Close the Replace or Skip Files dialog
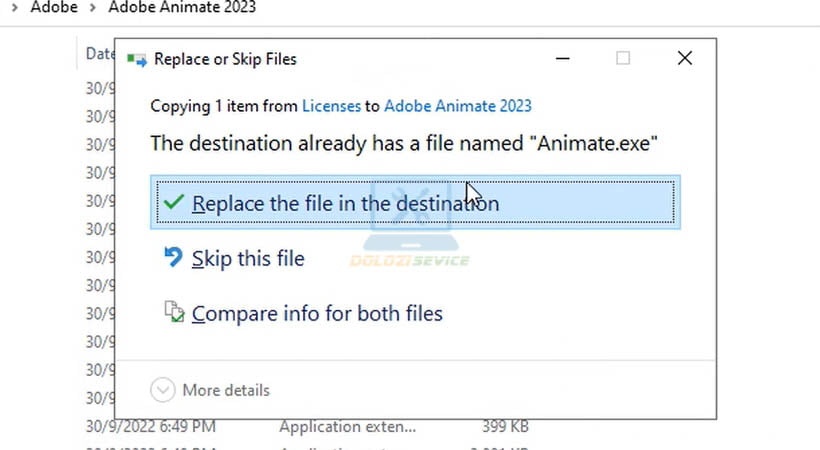The height and width of the screenshot is (450, 820). [x=685, y=58]
